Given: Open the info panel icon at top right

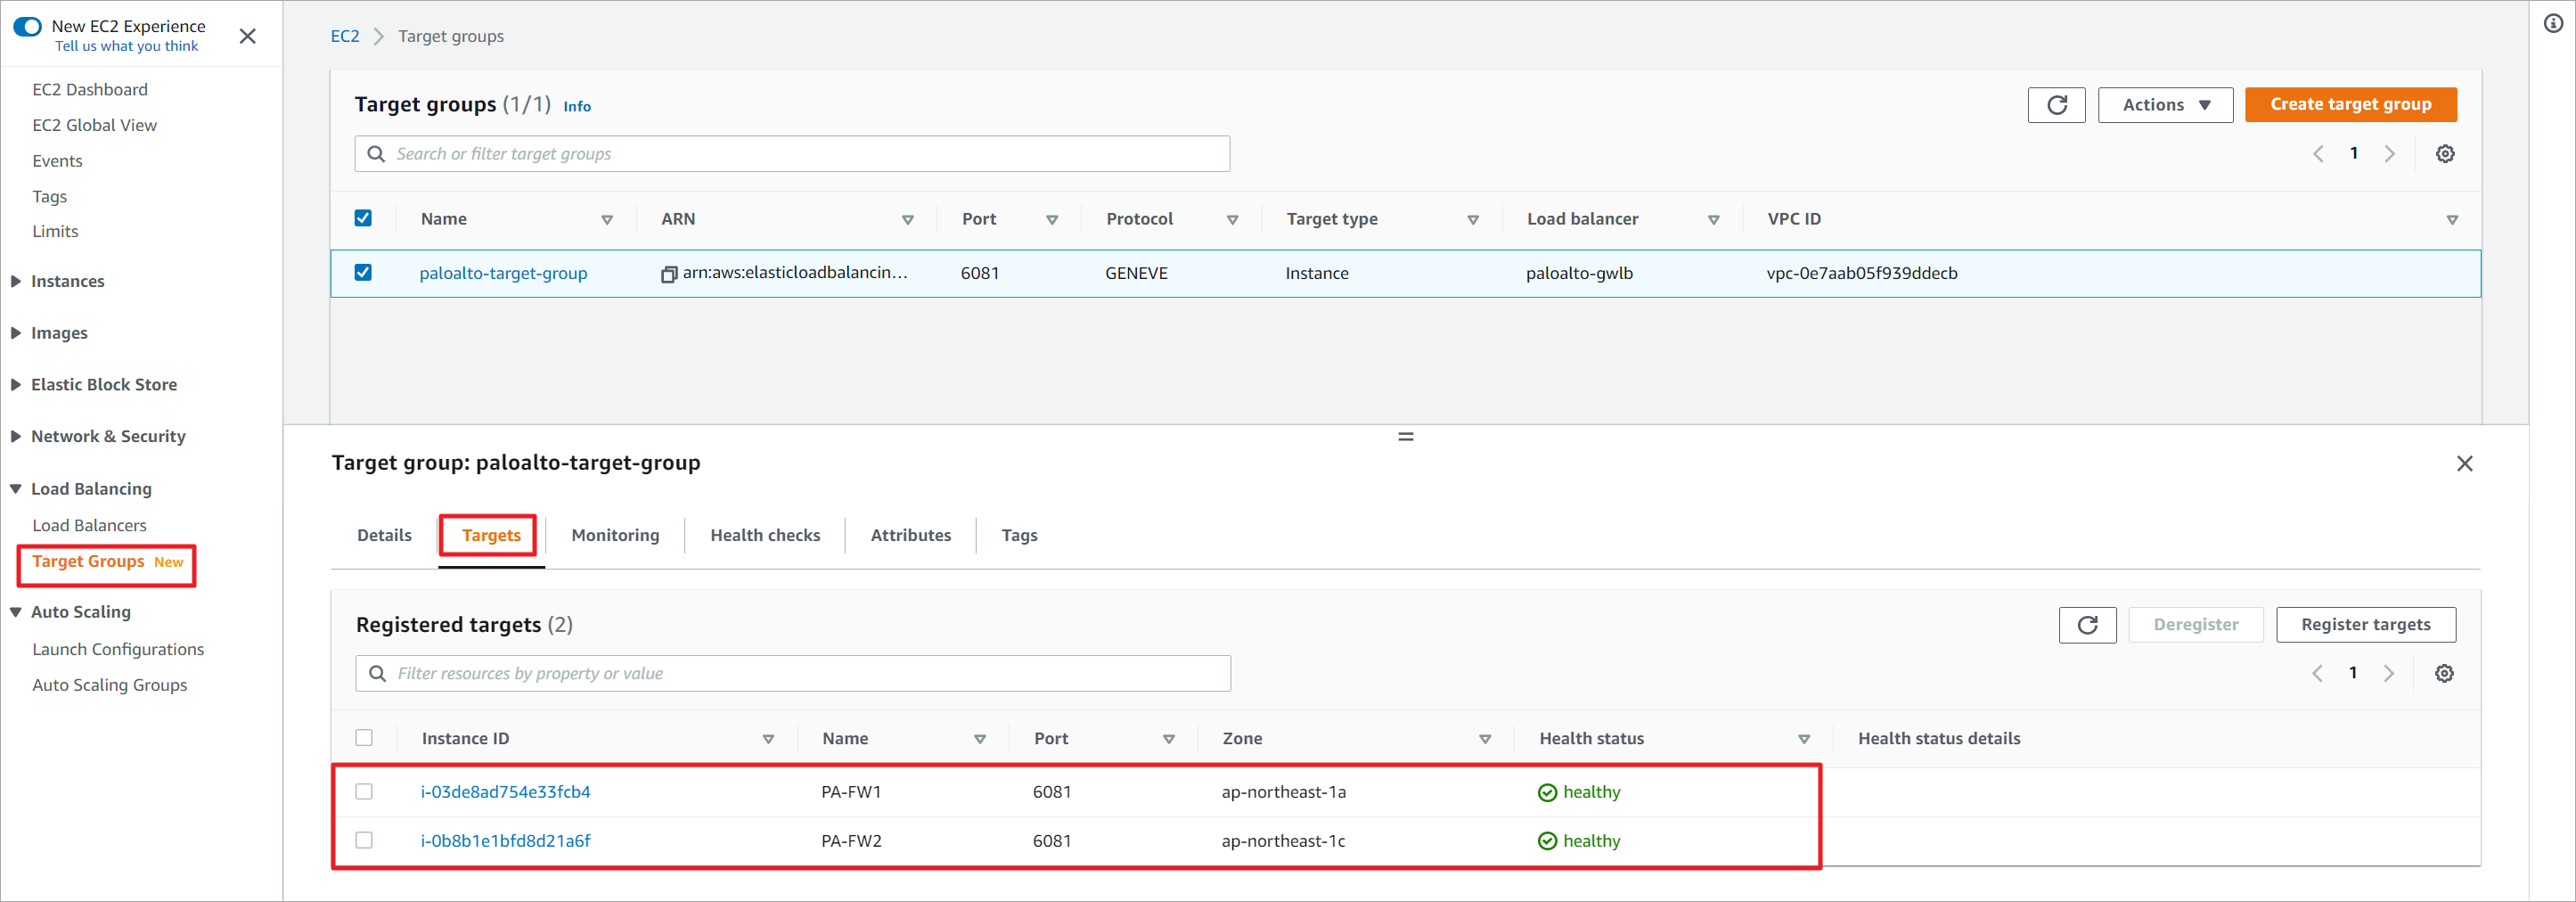Looking at the screenshot, I should click(x=2553, y=23).
